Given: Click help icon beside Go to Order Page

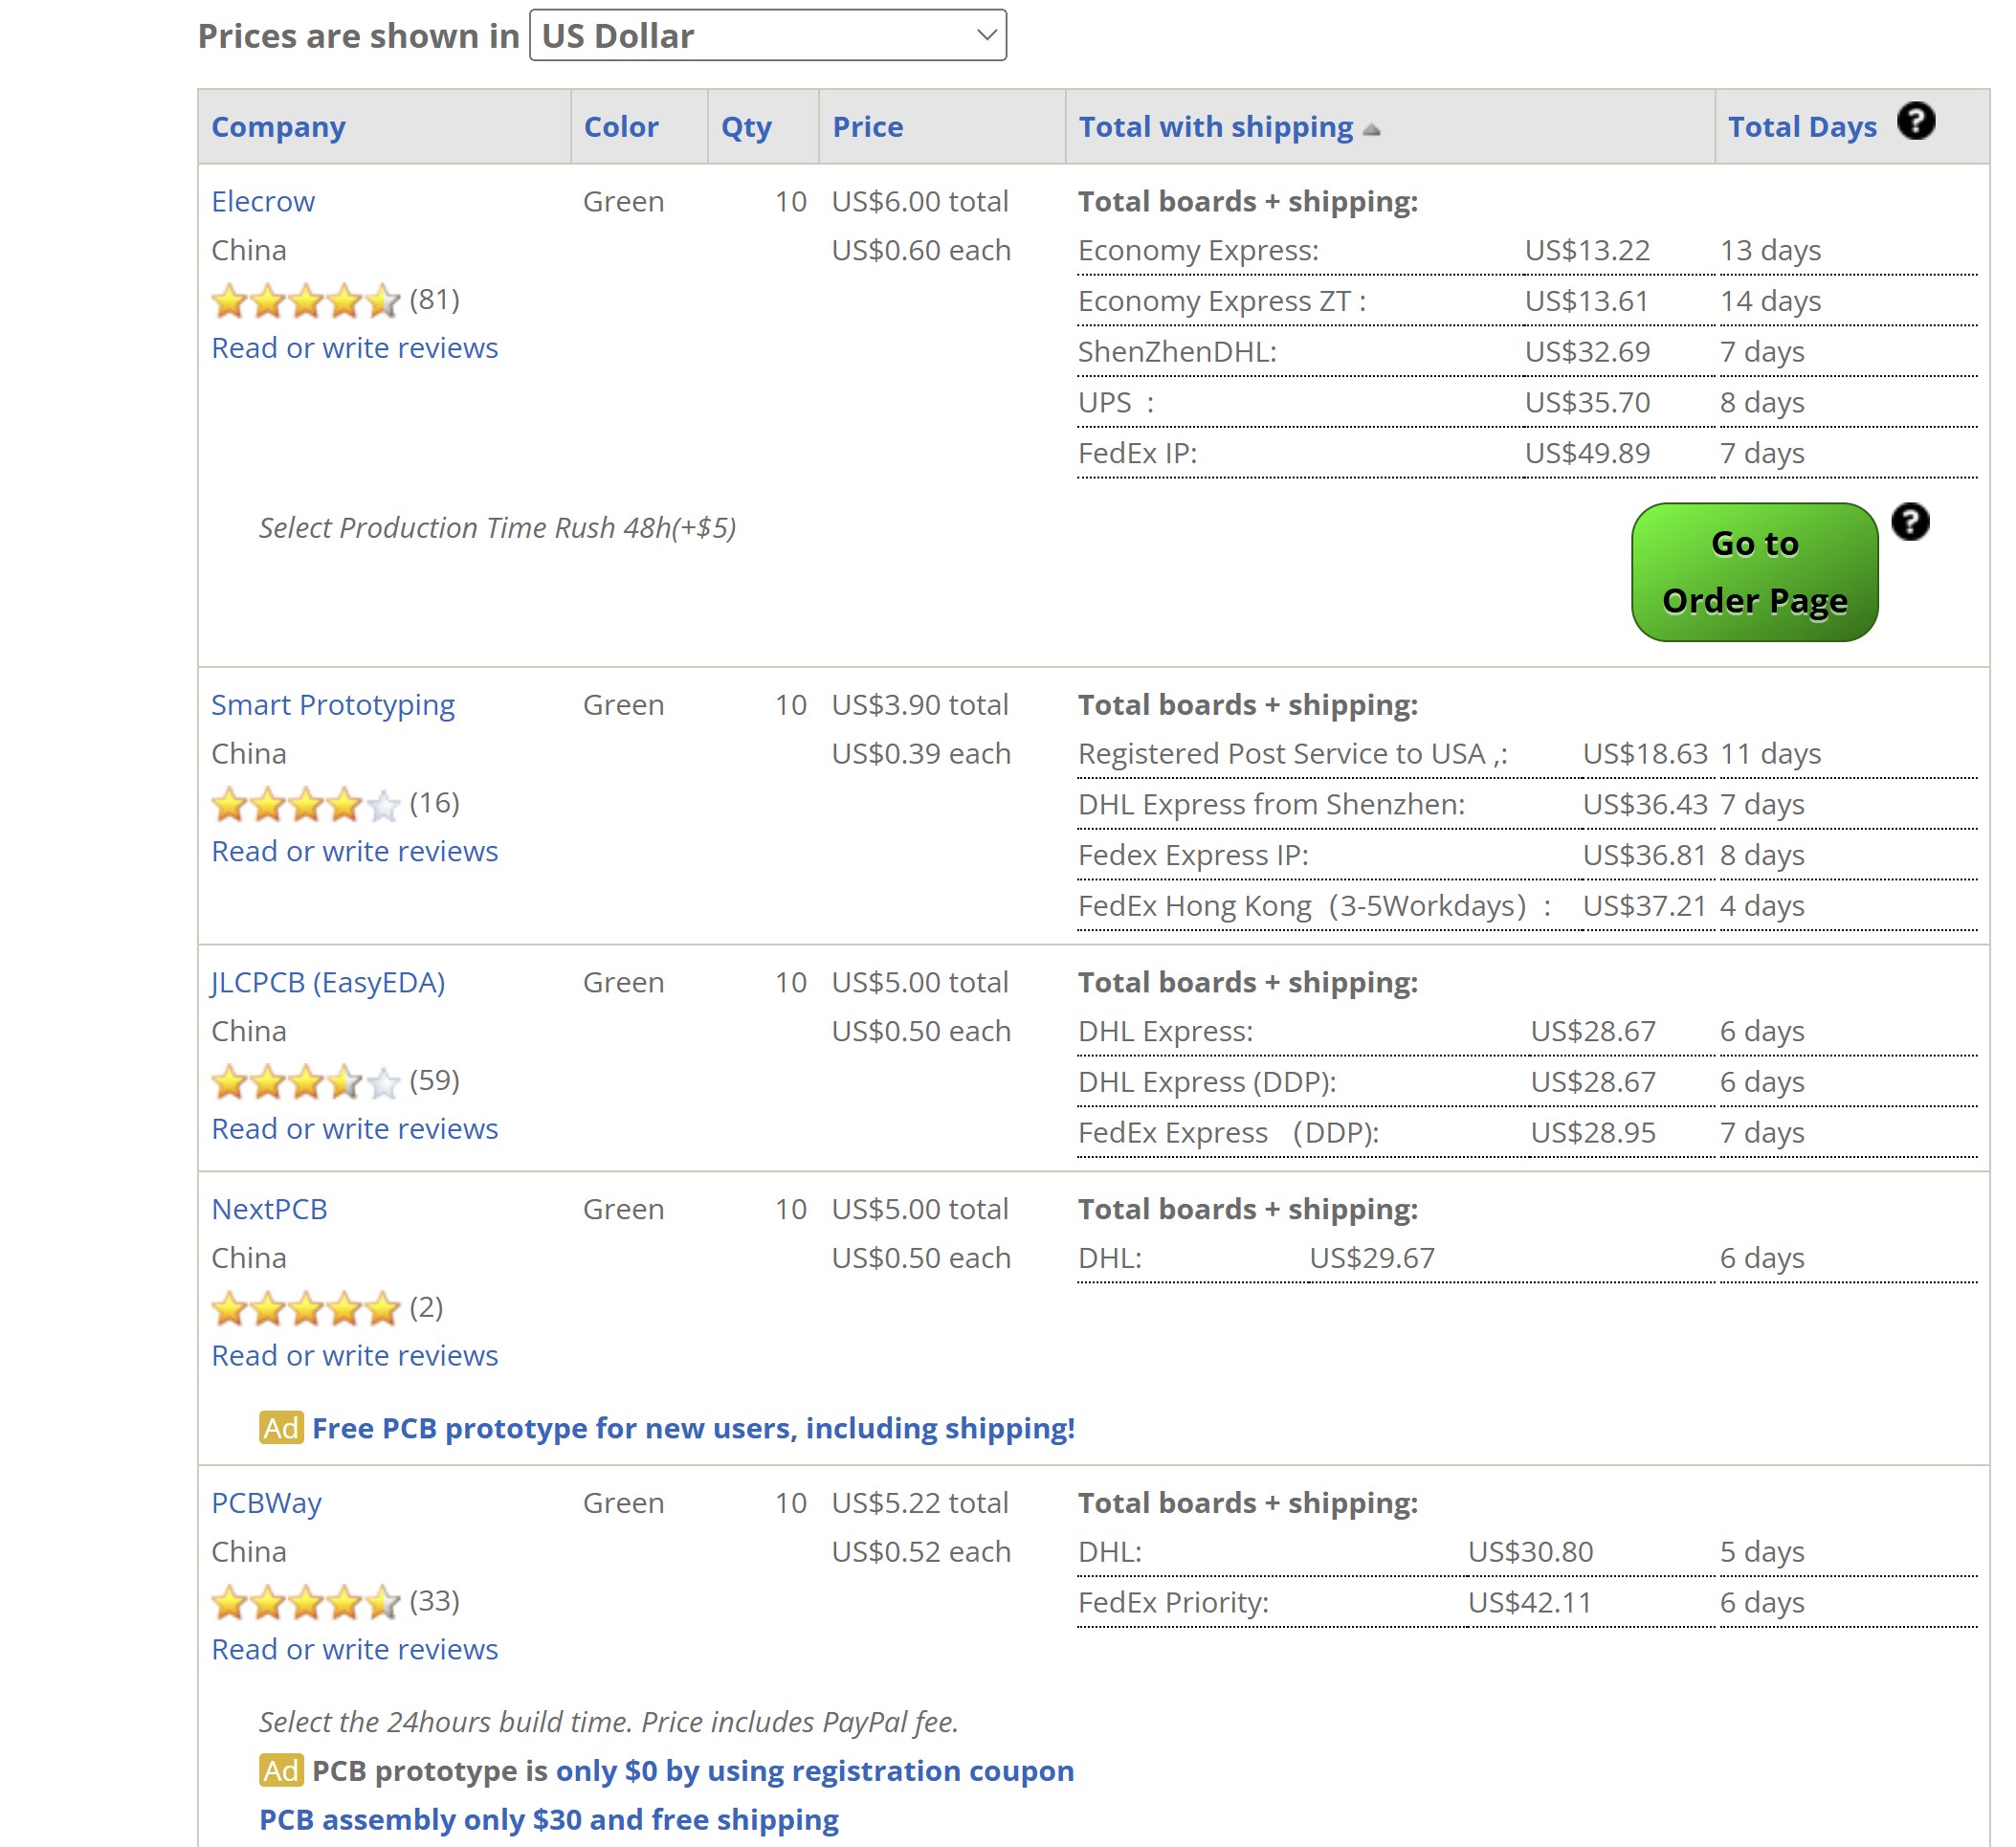Looking at the screenshot, I should click(1910, 522).
